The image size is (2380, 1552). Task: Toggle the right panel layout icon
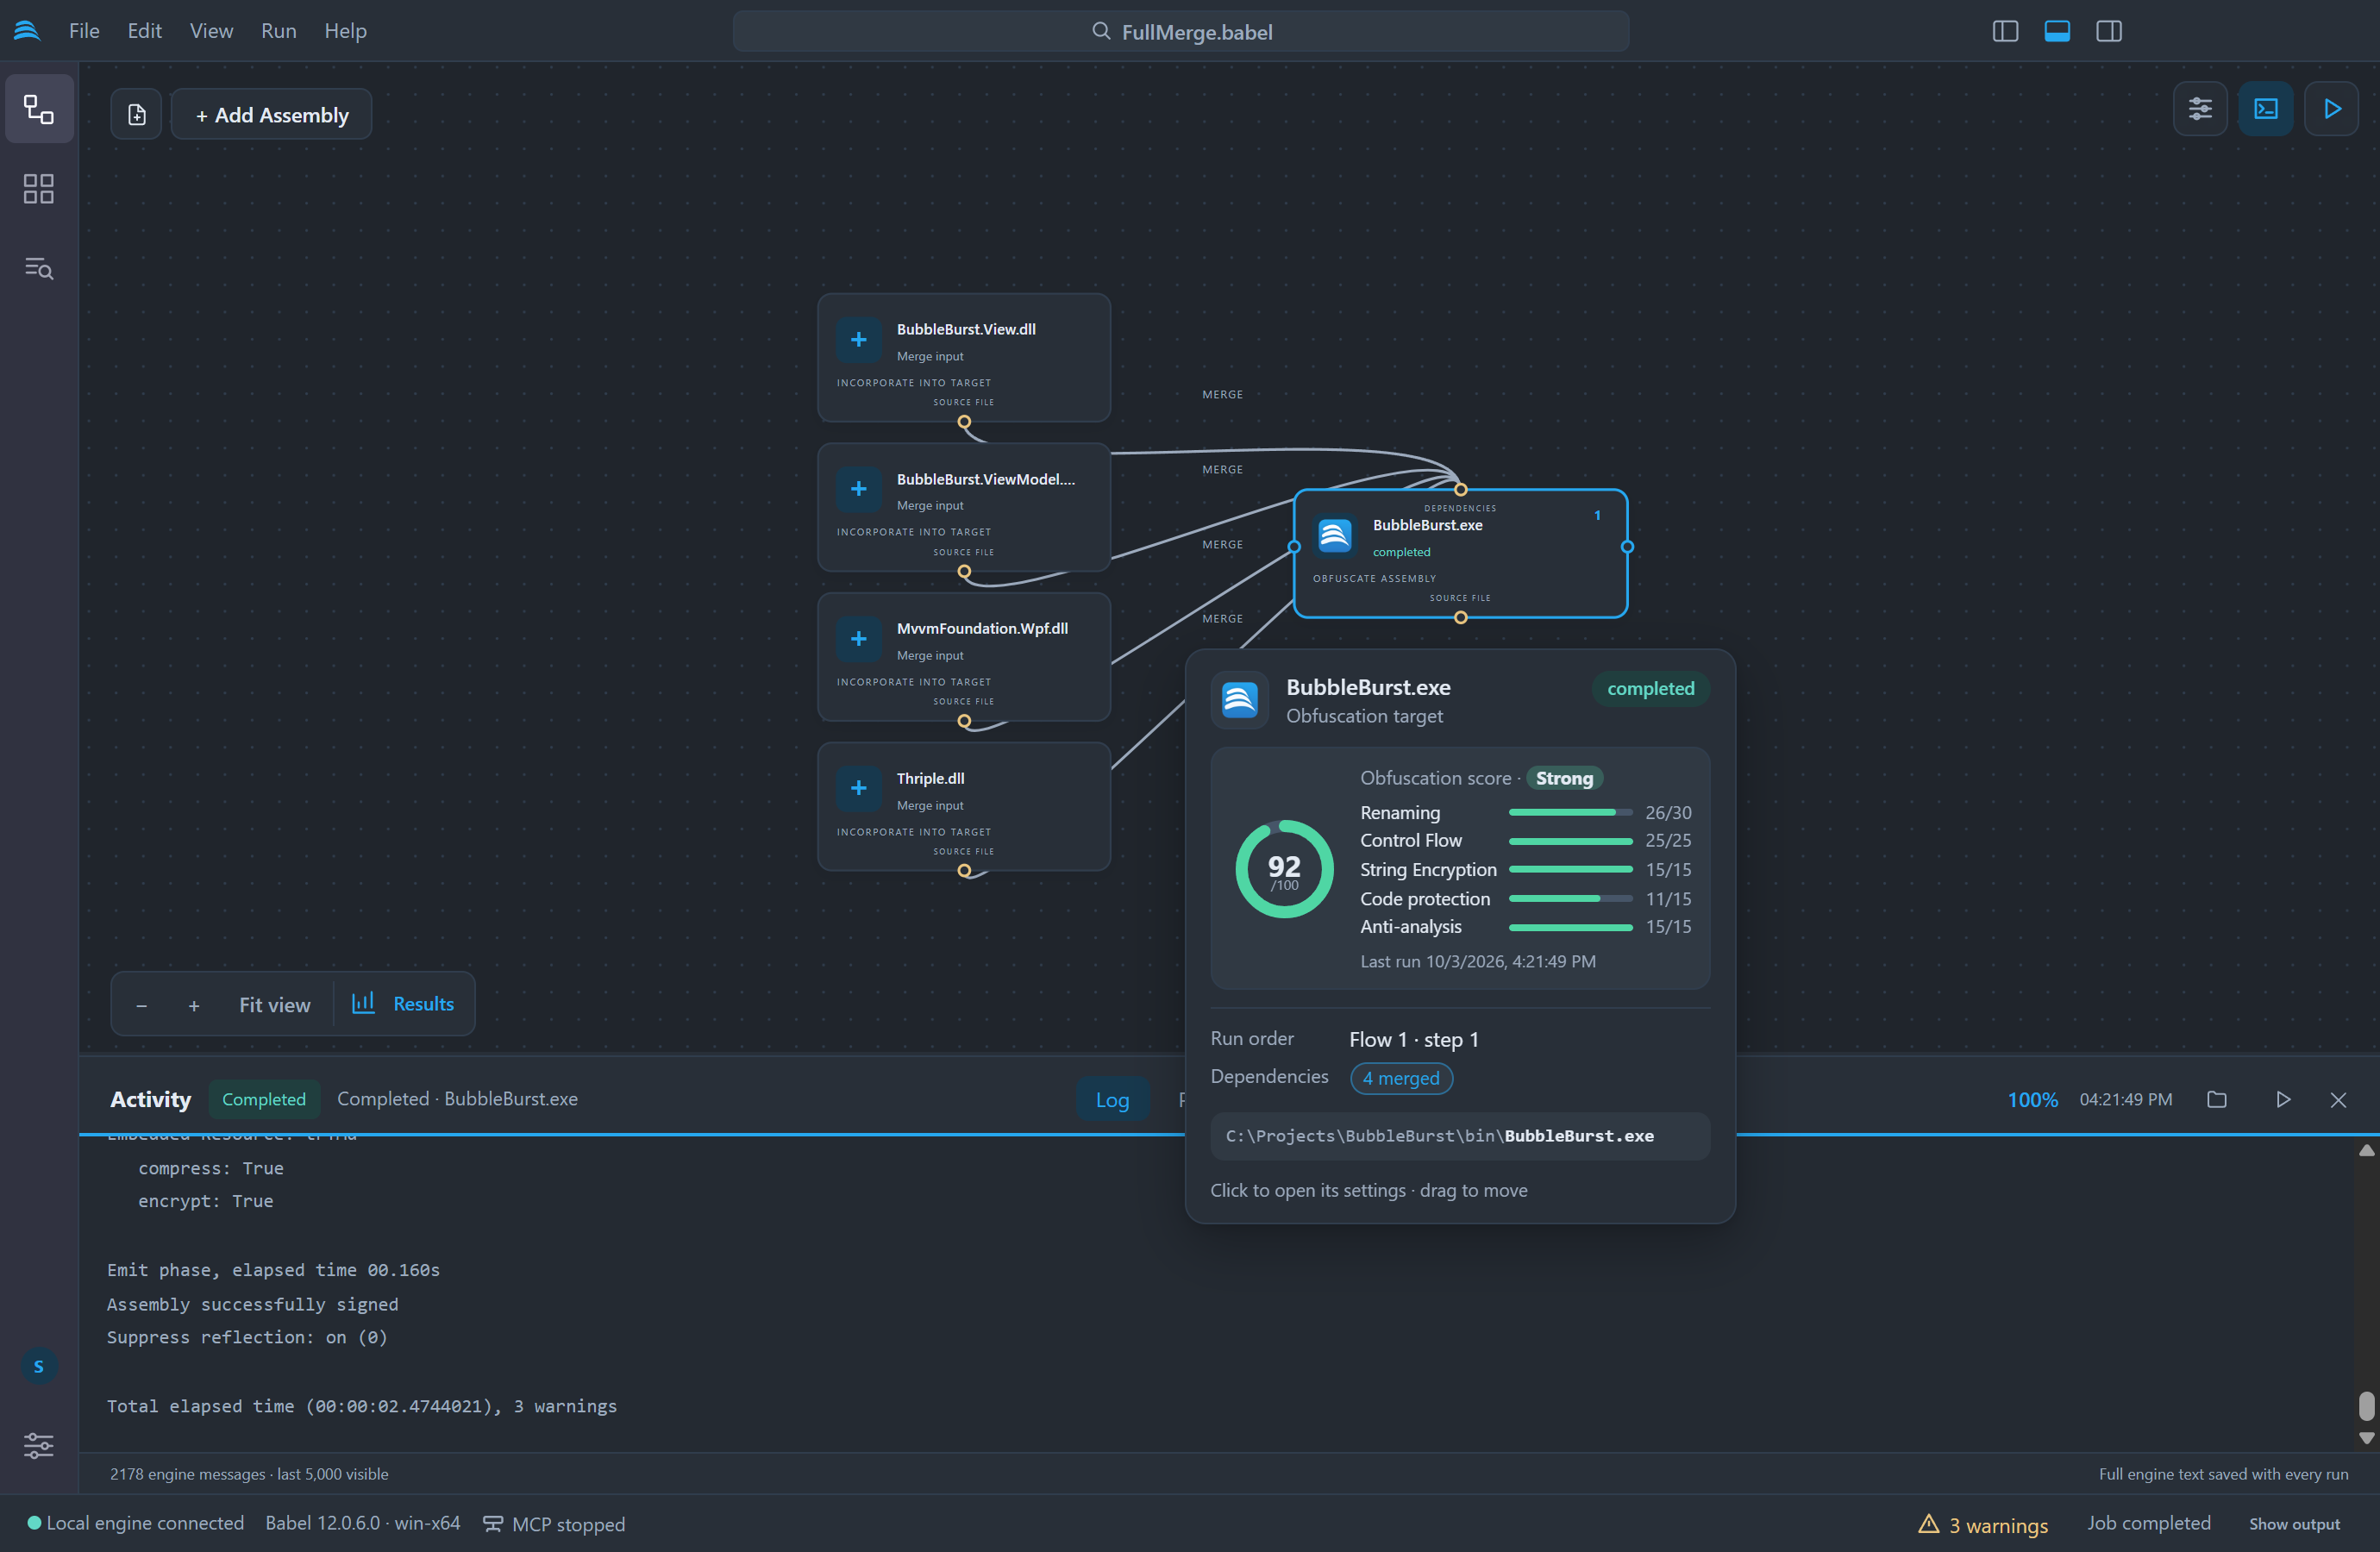tap(2109, 31)
